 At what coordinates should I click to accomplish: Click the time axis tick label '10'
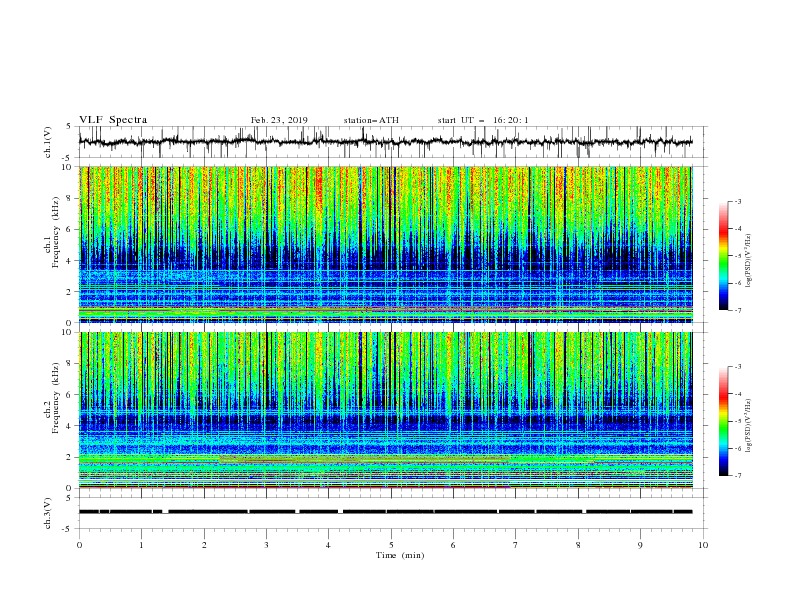click(x=703, y=545)
